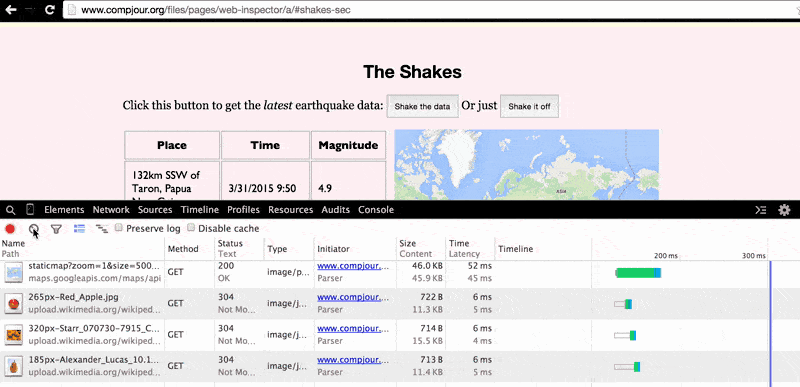Enable the Disable cache checkbox
Image resolution: width=800 pixels, height=387 pixels.
click(x=191, y=228)
